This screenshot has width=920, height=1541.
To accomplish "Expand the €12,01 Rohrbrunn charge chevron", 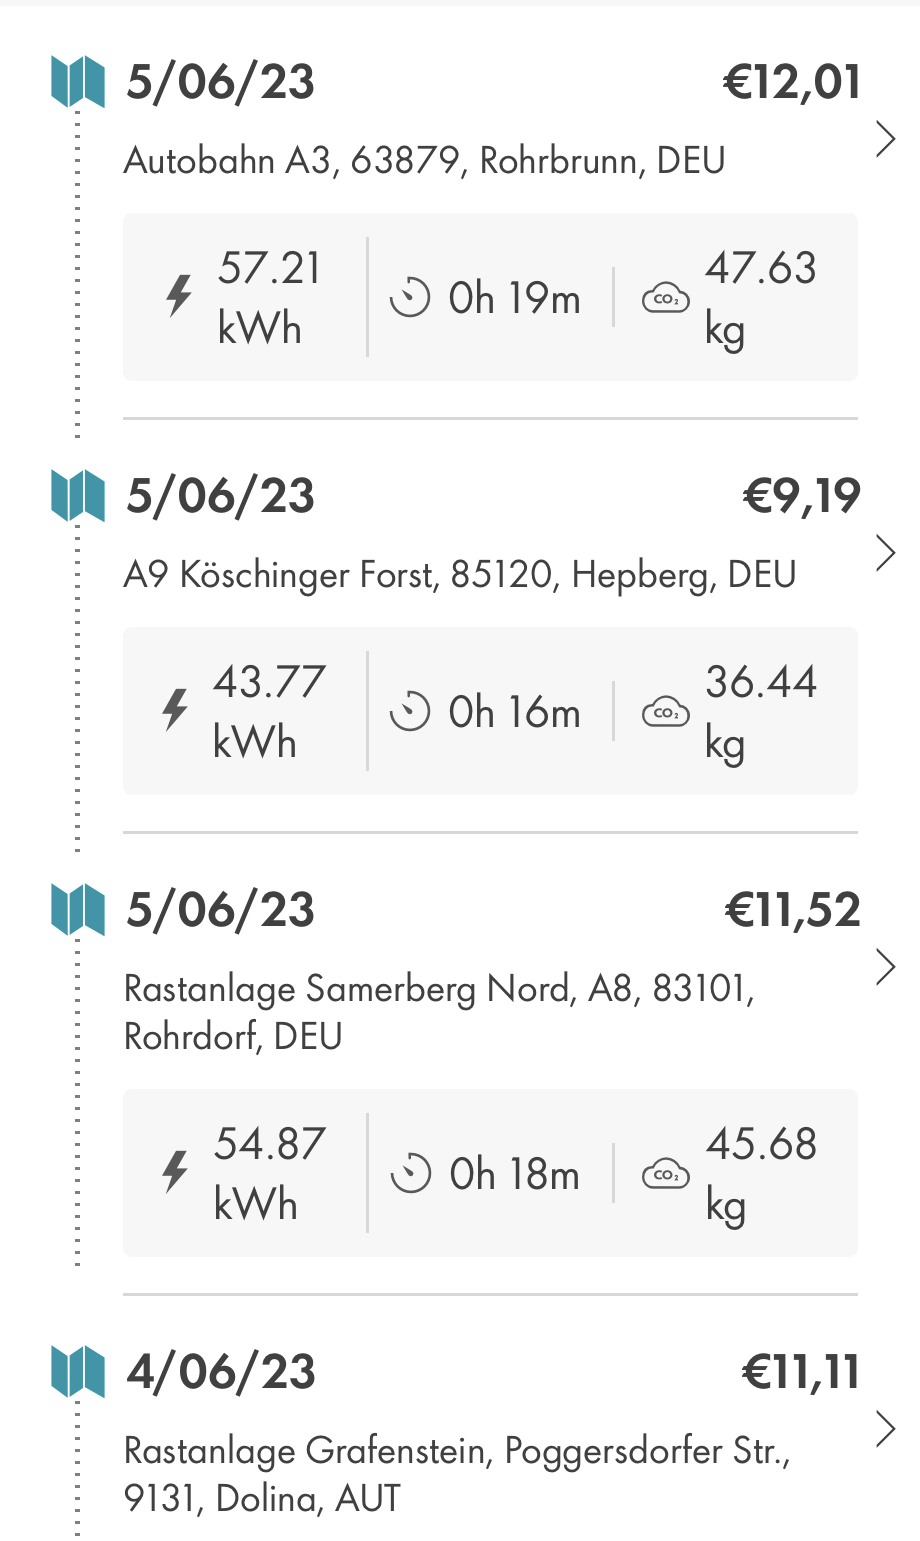I will point(885,140).
